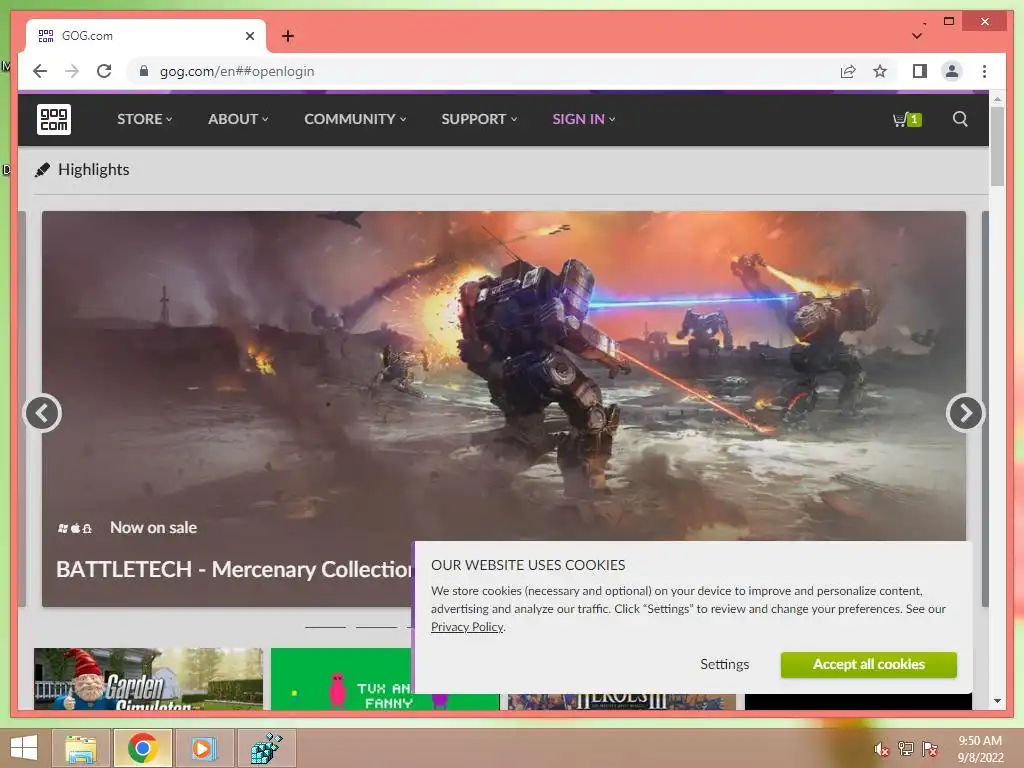
Task: Click Accept all cookies button
Action: click(x=869, y=664)
